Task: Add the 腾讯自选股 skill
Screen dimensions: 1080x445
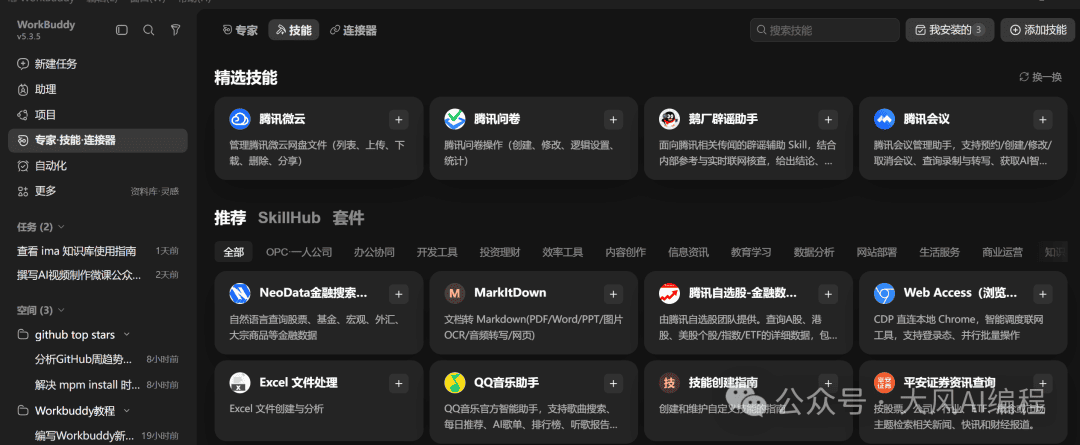Action: point(828,294)
